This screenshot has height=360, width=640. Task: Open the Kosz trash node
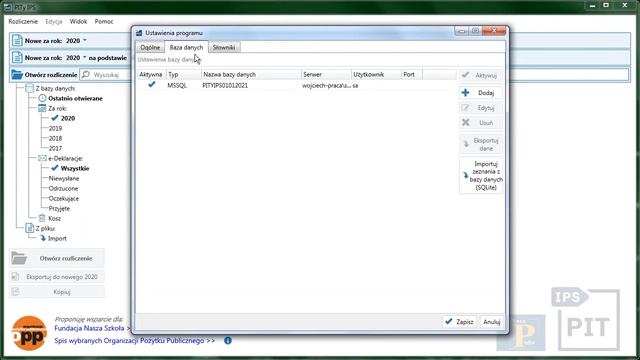pos(54,218)
